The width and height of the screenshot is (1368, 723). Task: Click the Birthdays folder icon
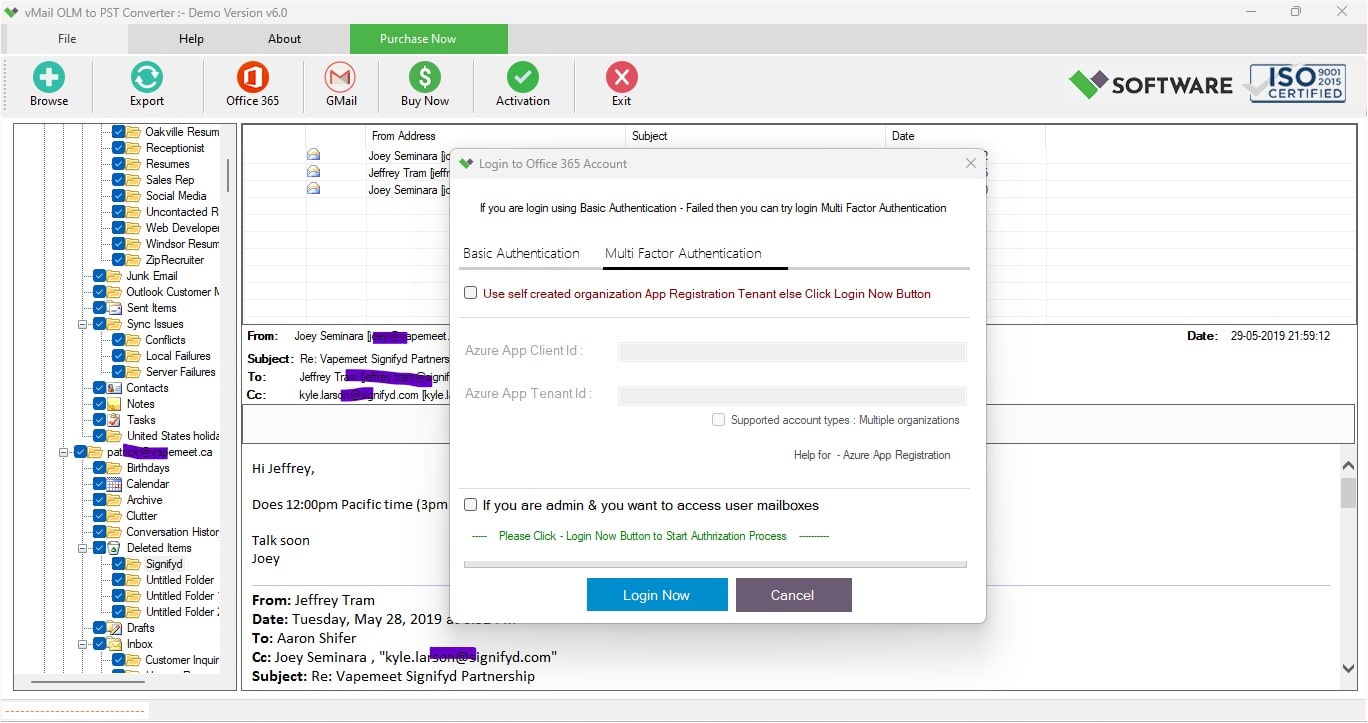pyautogui.click(x=114, y=468)
